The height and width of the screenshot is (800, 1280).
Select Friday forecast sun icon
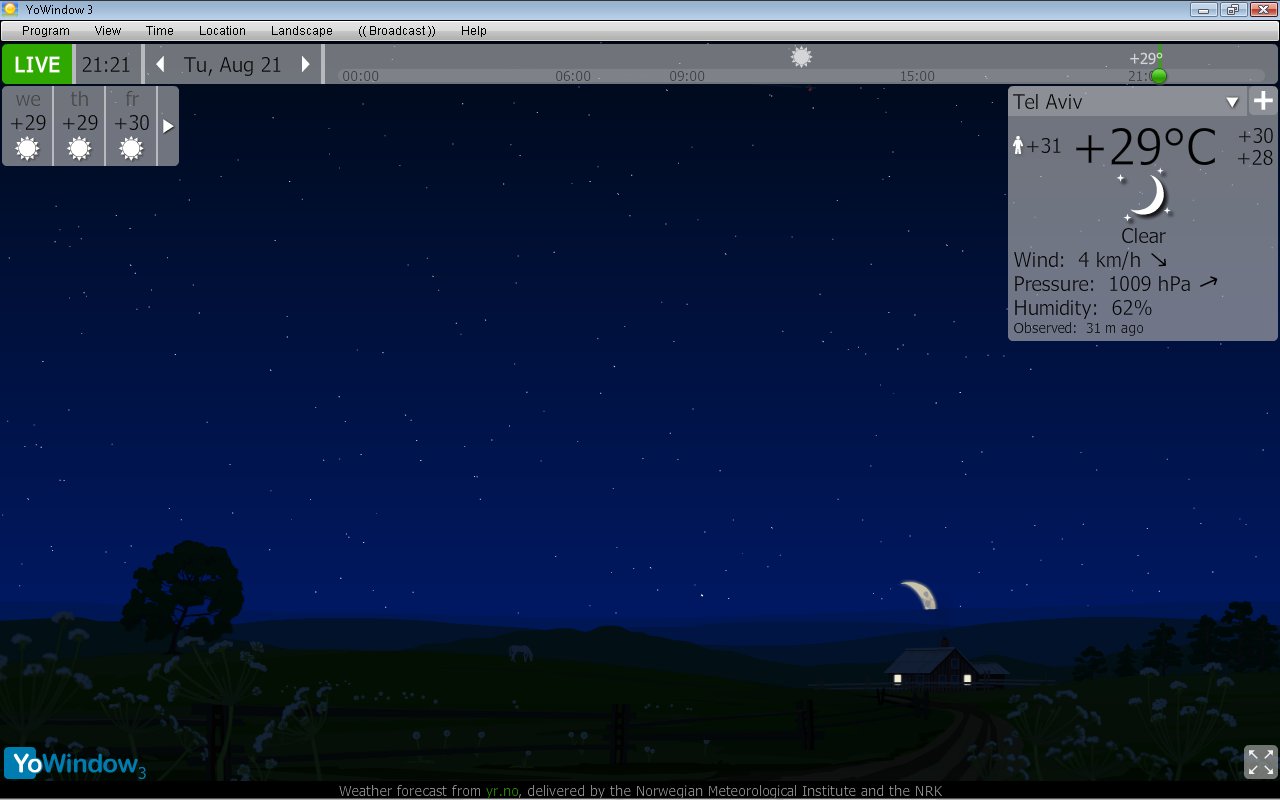[x=131, y=149]
